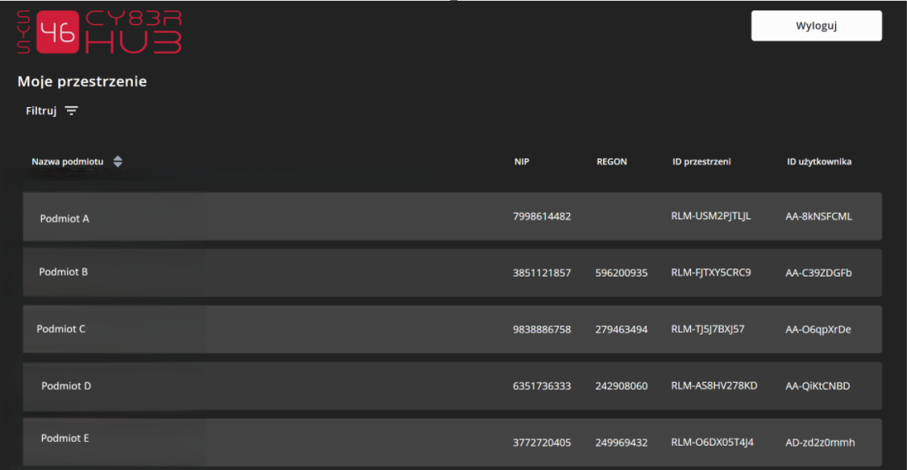Select the Nazwa podmiotu column header
Image resolution: width=907 pixels, height=470 pixels.
pos(68,161)
